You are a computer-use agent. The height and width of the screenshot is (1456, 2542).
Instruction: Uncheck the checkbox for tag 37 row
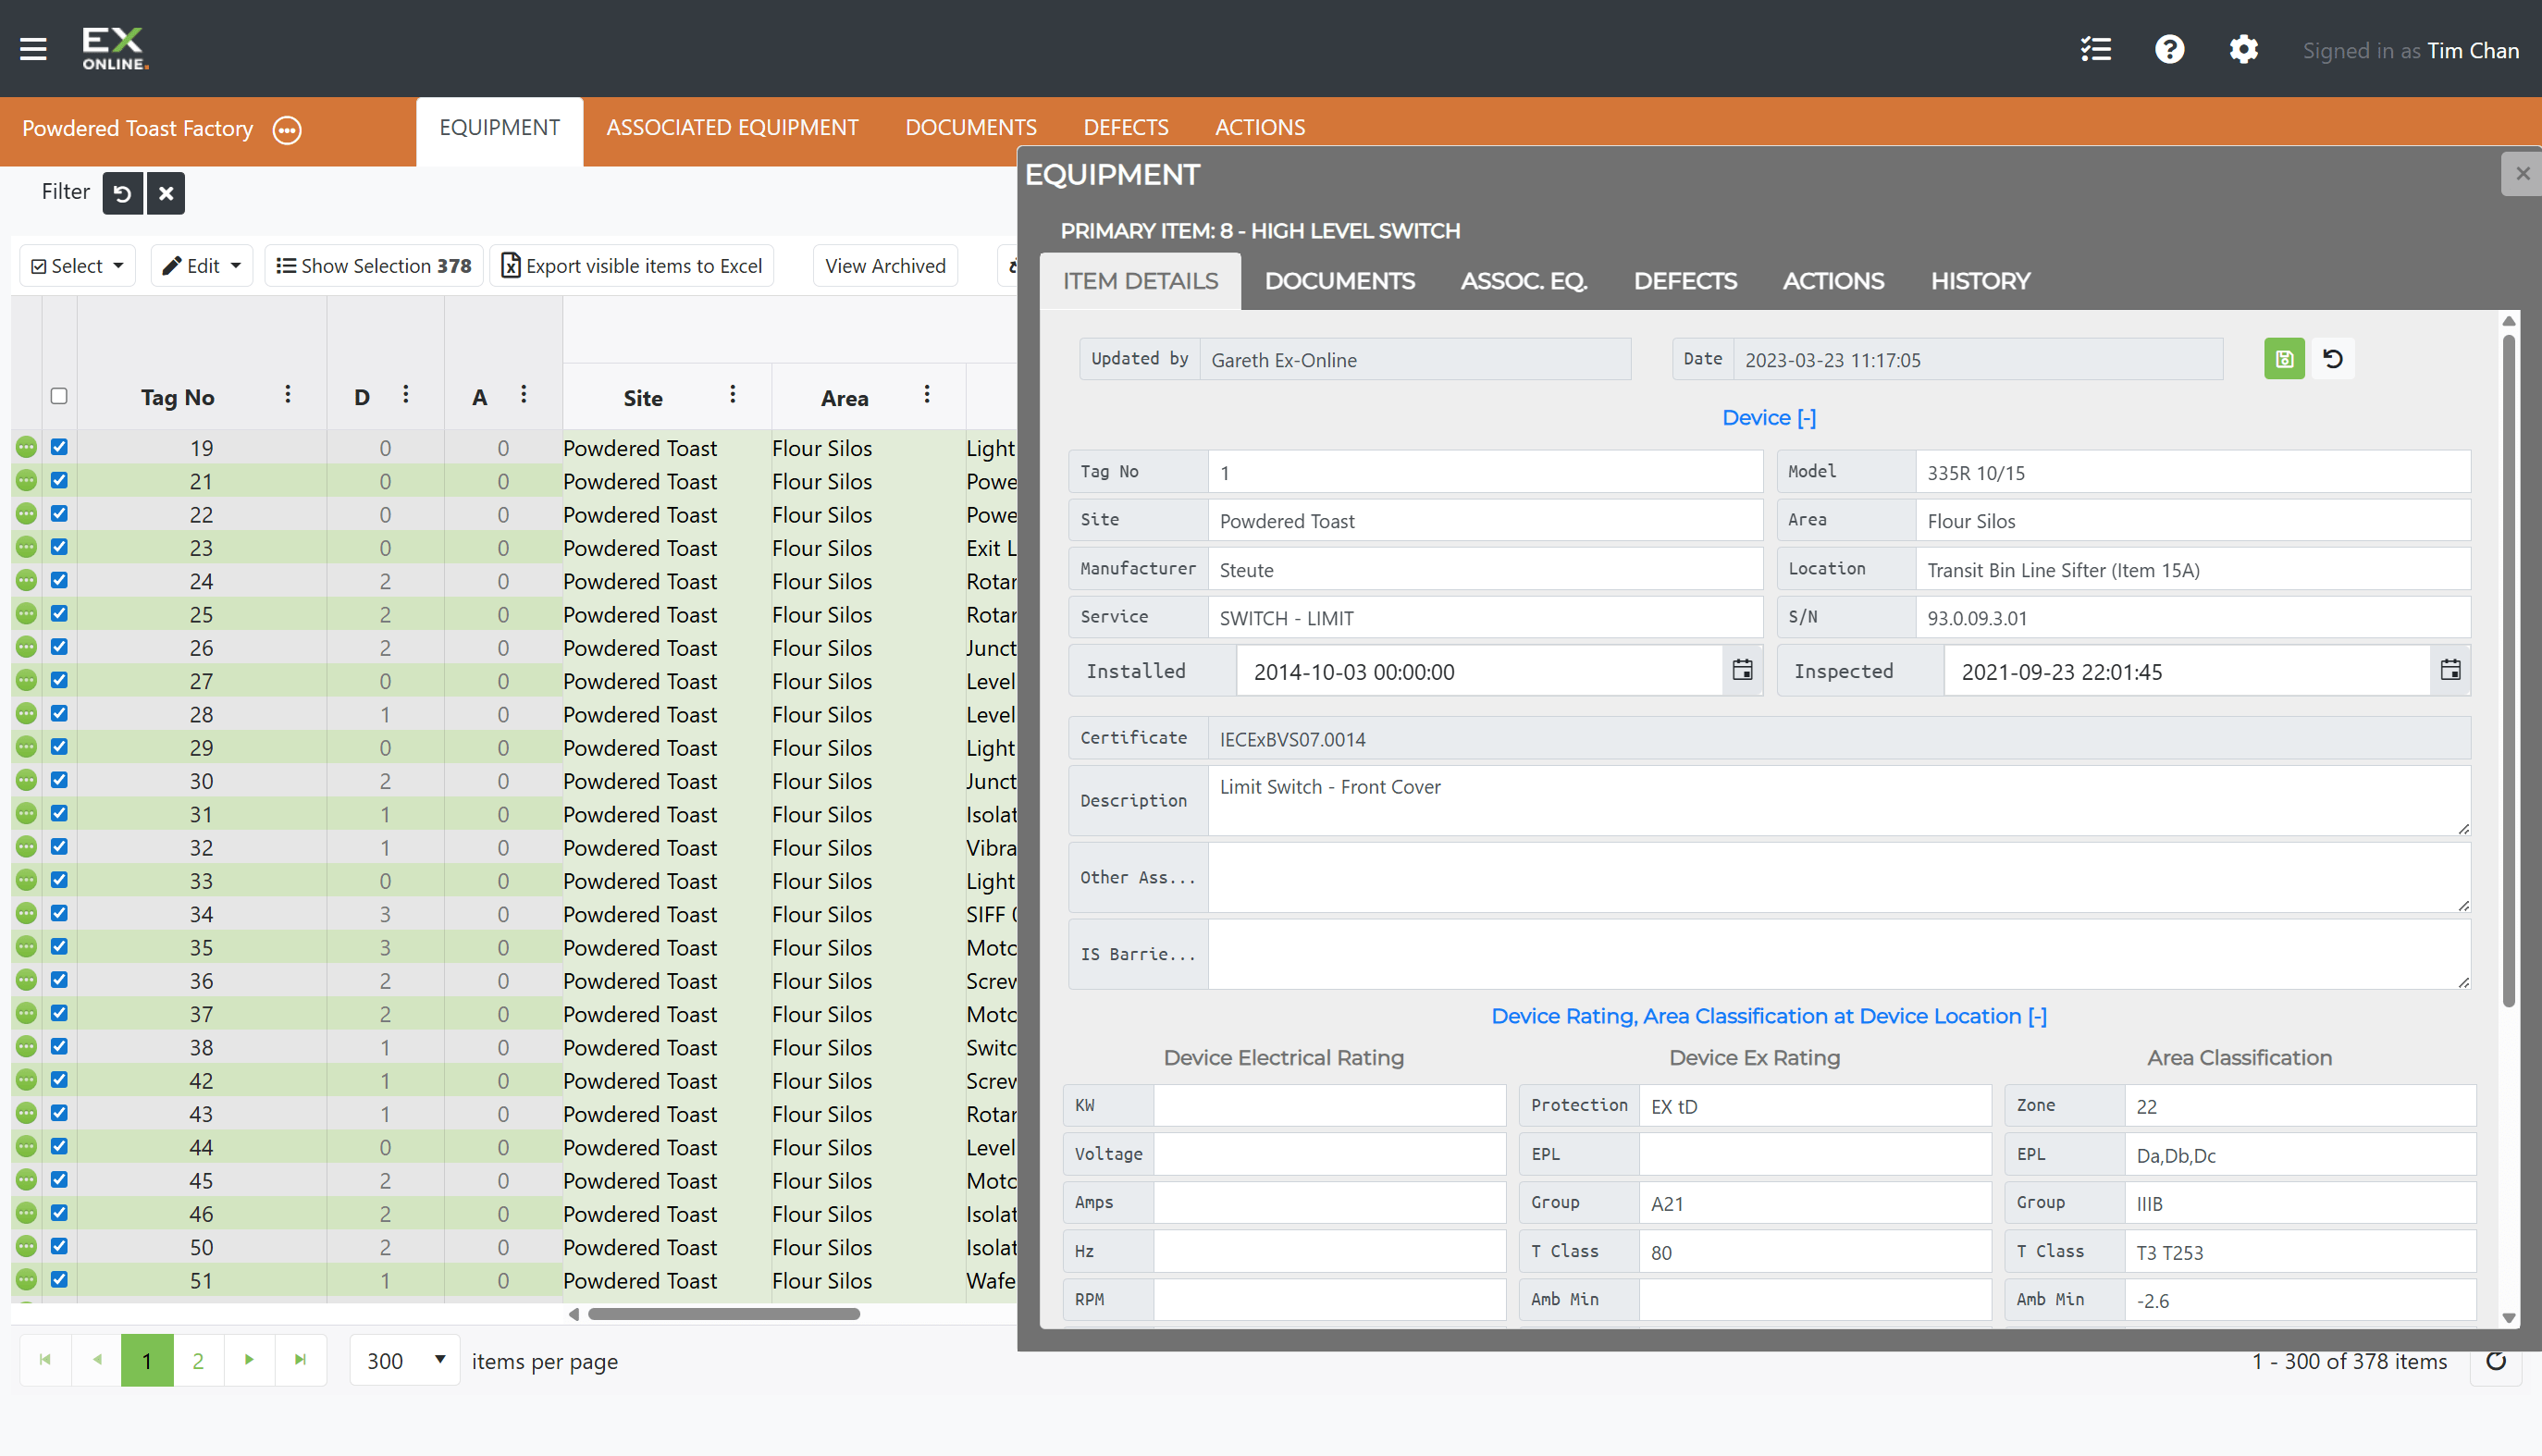59,1013
